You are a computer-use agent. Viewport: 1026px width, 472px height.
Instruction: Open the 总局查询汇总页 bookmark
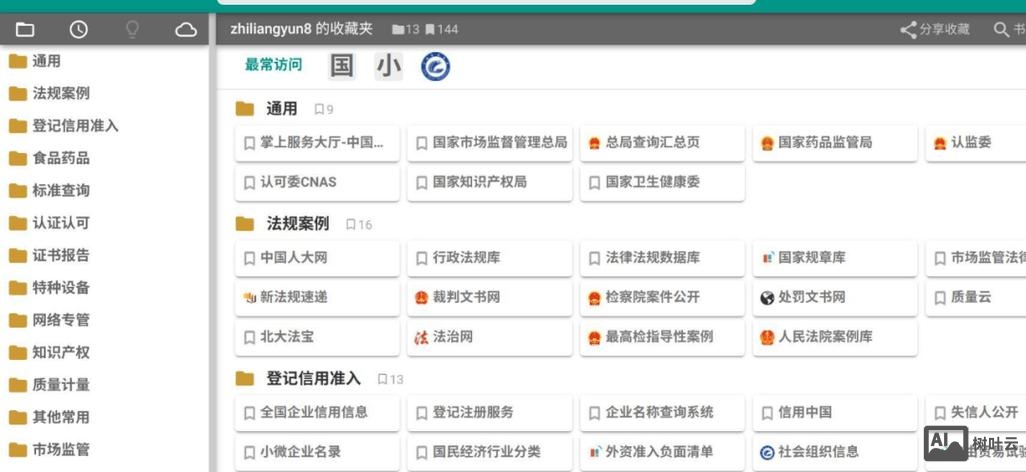click(662, 143)
